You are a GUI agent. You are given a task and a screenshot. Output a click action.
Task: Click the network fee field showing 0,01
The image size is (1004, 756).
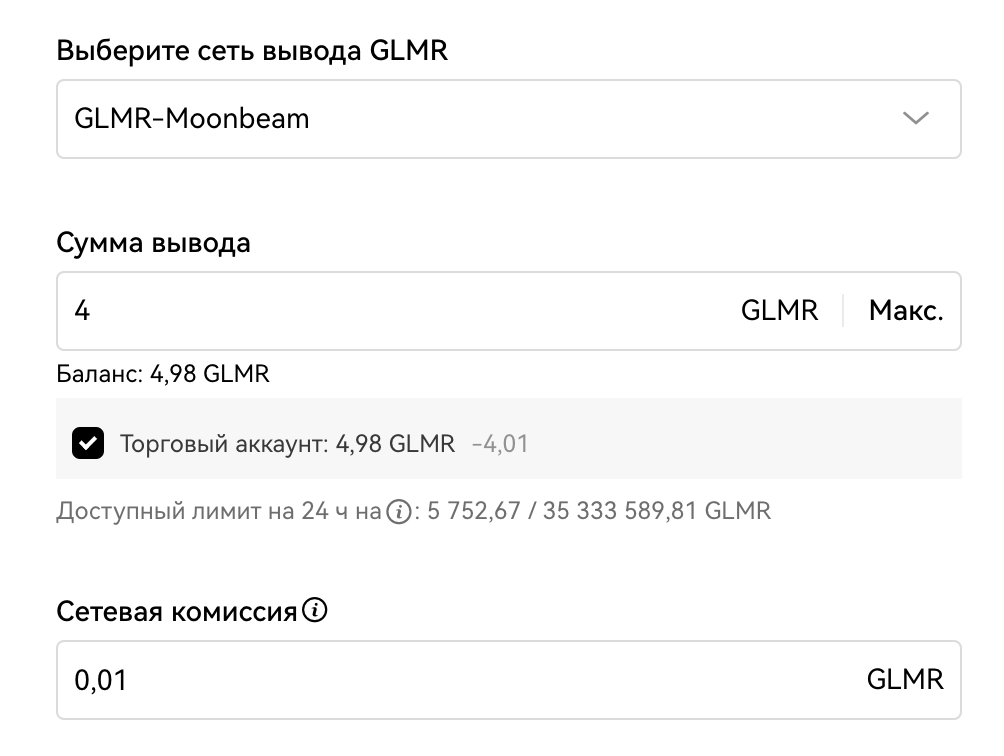pos(509,680)
